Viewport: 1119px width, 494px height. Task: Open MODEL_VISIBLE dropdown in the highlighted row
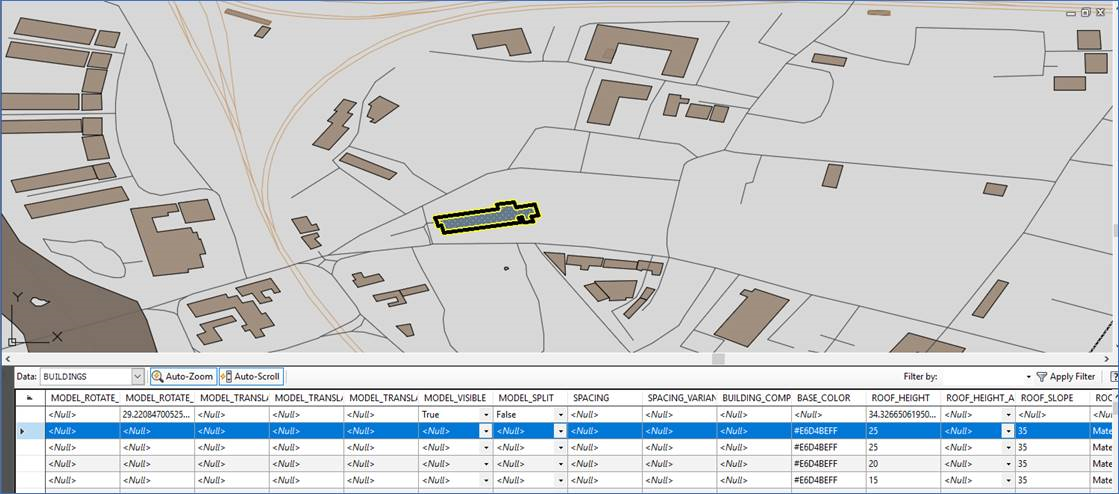[485, 431]
